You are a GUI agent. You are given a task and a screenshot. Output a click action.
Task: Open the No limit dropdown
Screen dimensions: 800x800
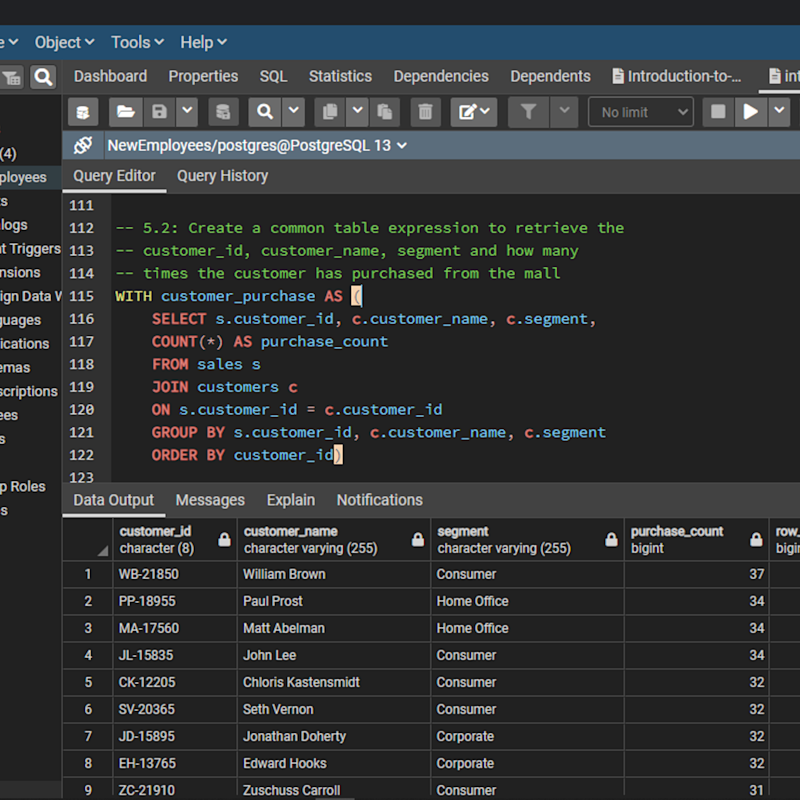pyautogui.click(x=640, y=111)
